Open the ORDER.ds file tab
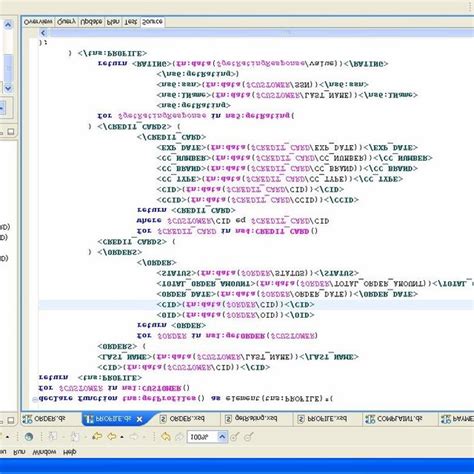The height and width of the screenshot is (474, 474). tap(52, 419)
